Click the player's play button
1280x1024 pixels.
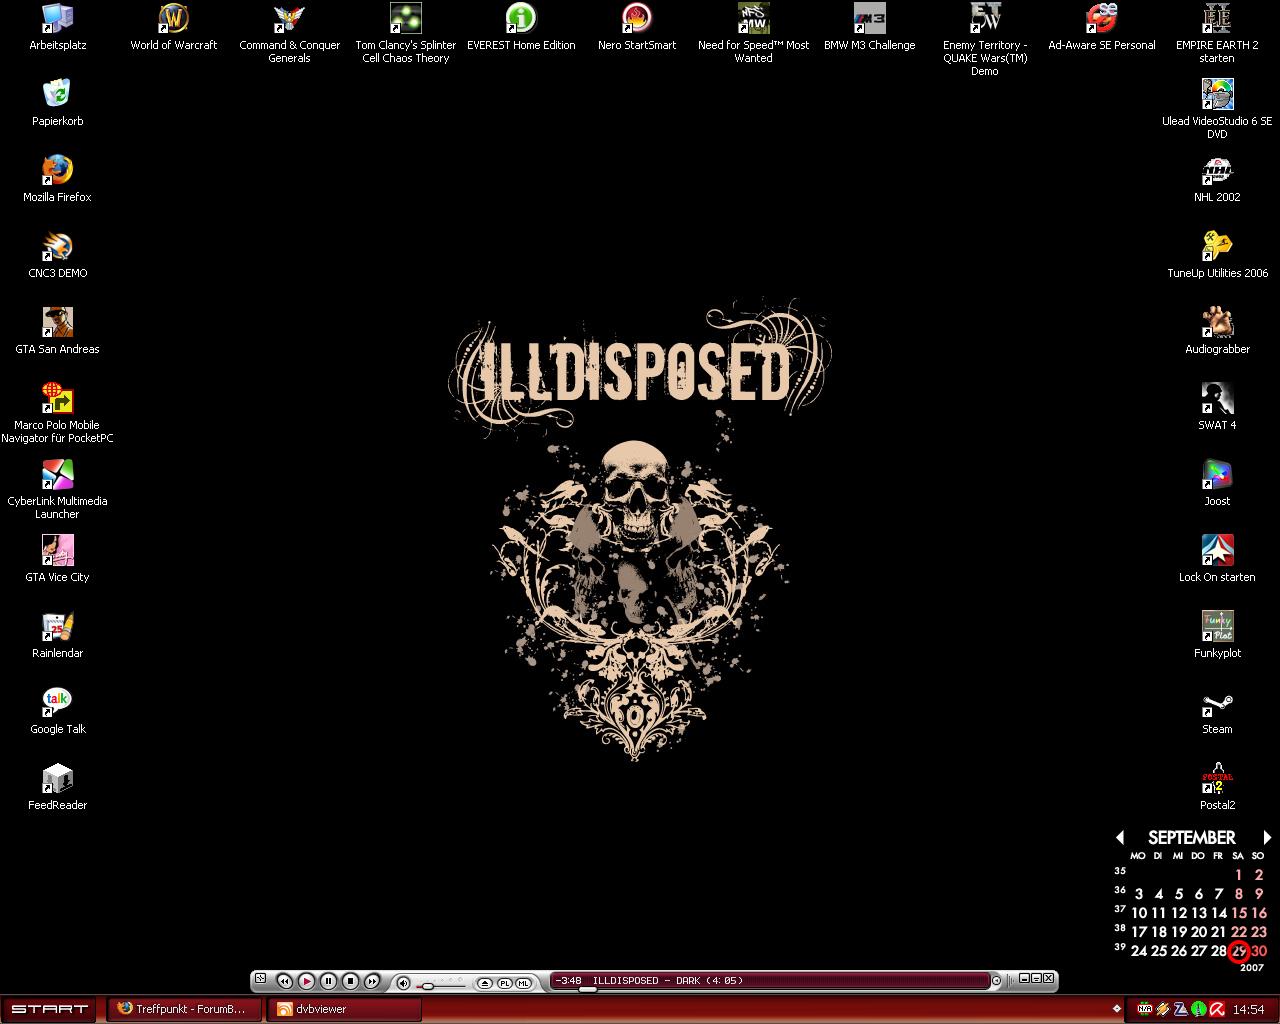coord(306,981)
